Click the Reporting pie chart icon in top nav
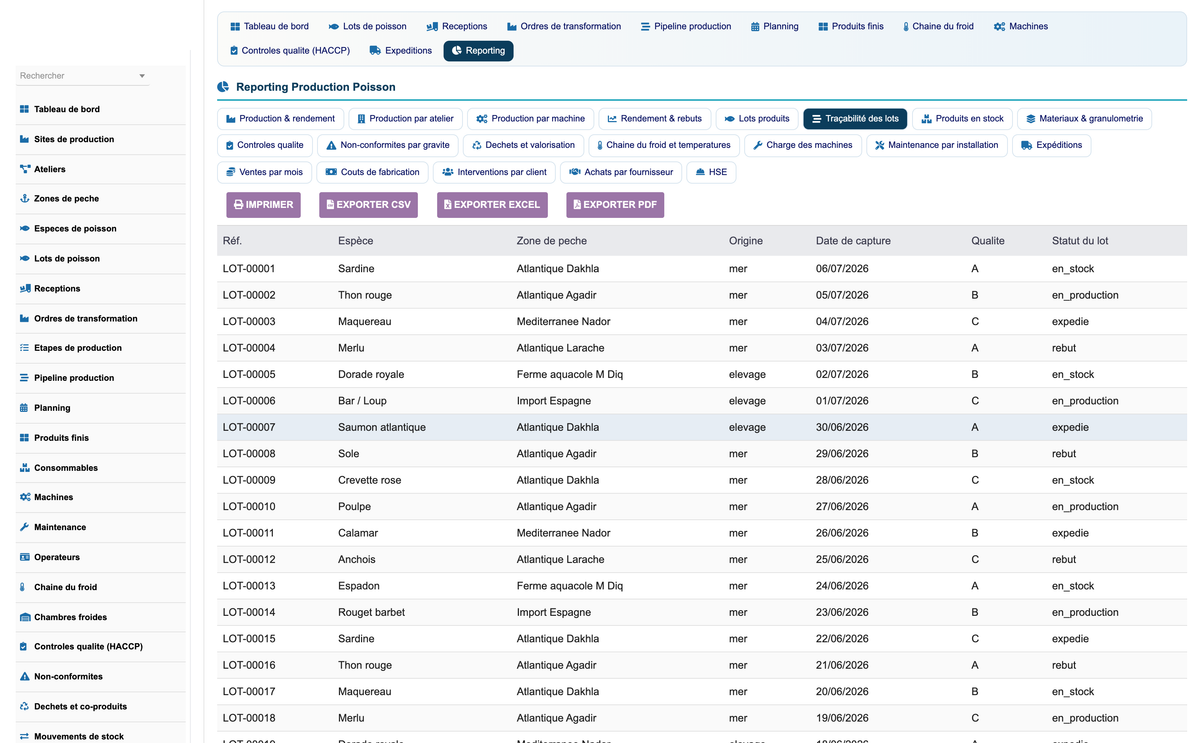Image resolution: width=1200 pixels, height=743 pixels. pyautogui.click(x=457, y=50)
